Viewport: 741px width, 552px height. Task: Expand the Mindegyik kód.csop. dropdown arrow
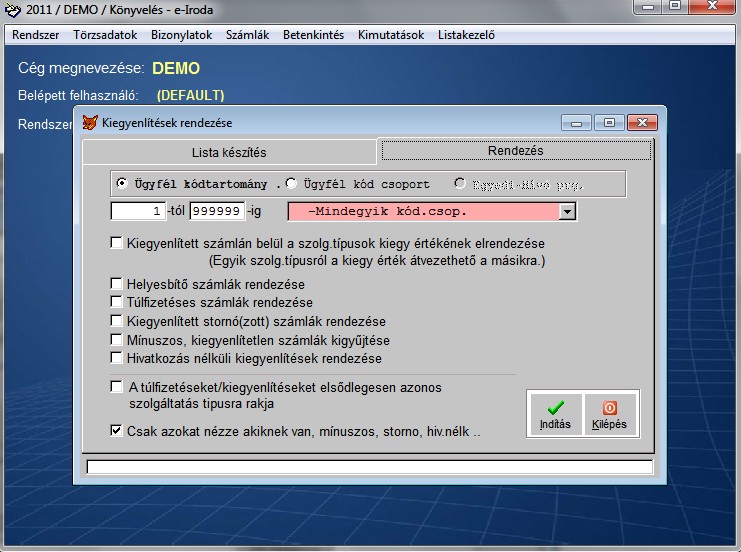click(x=567, y=212)
